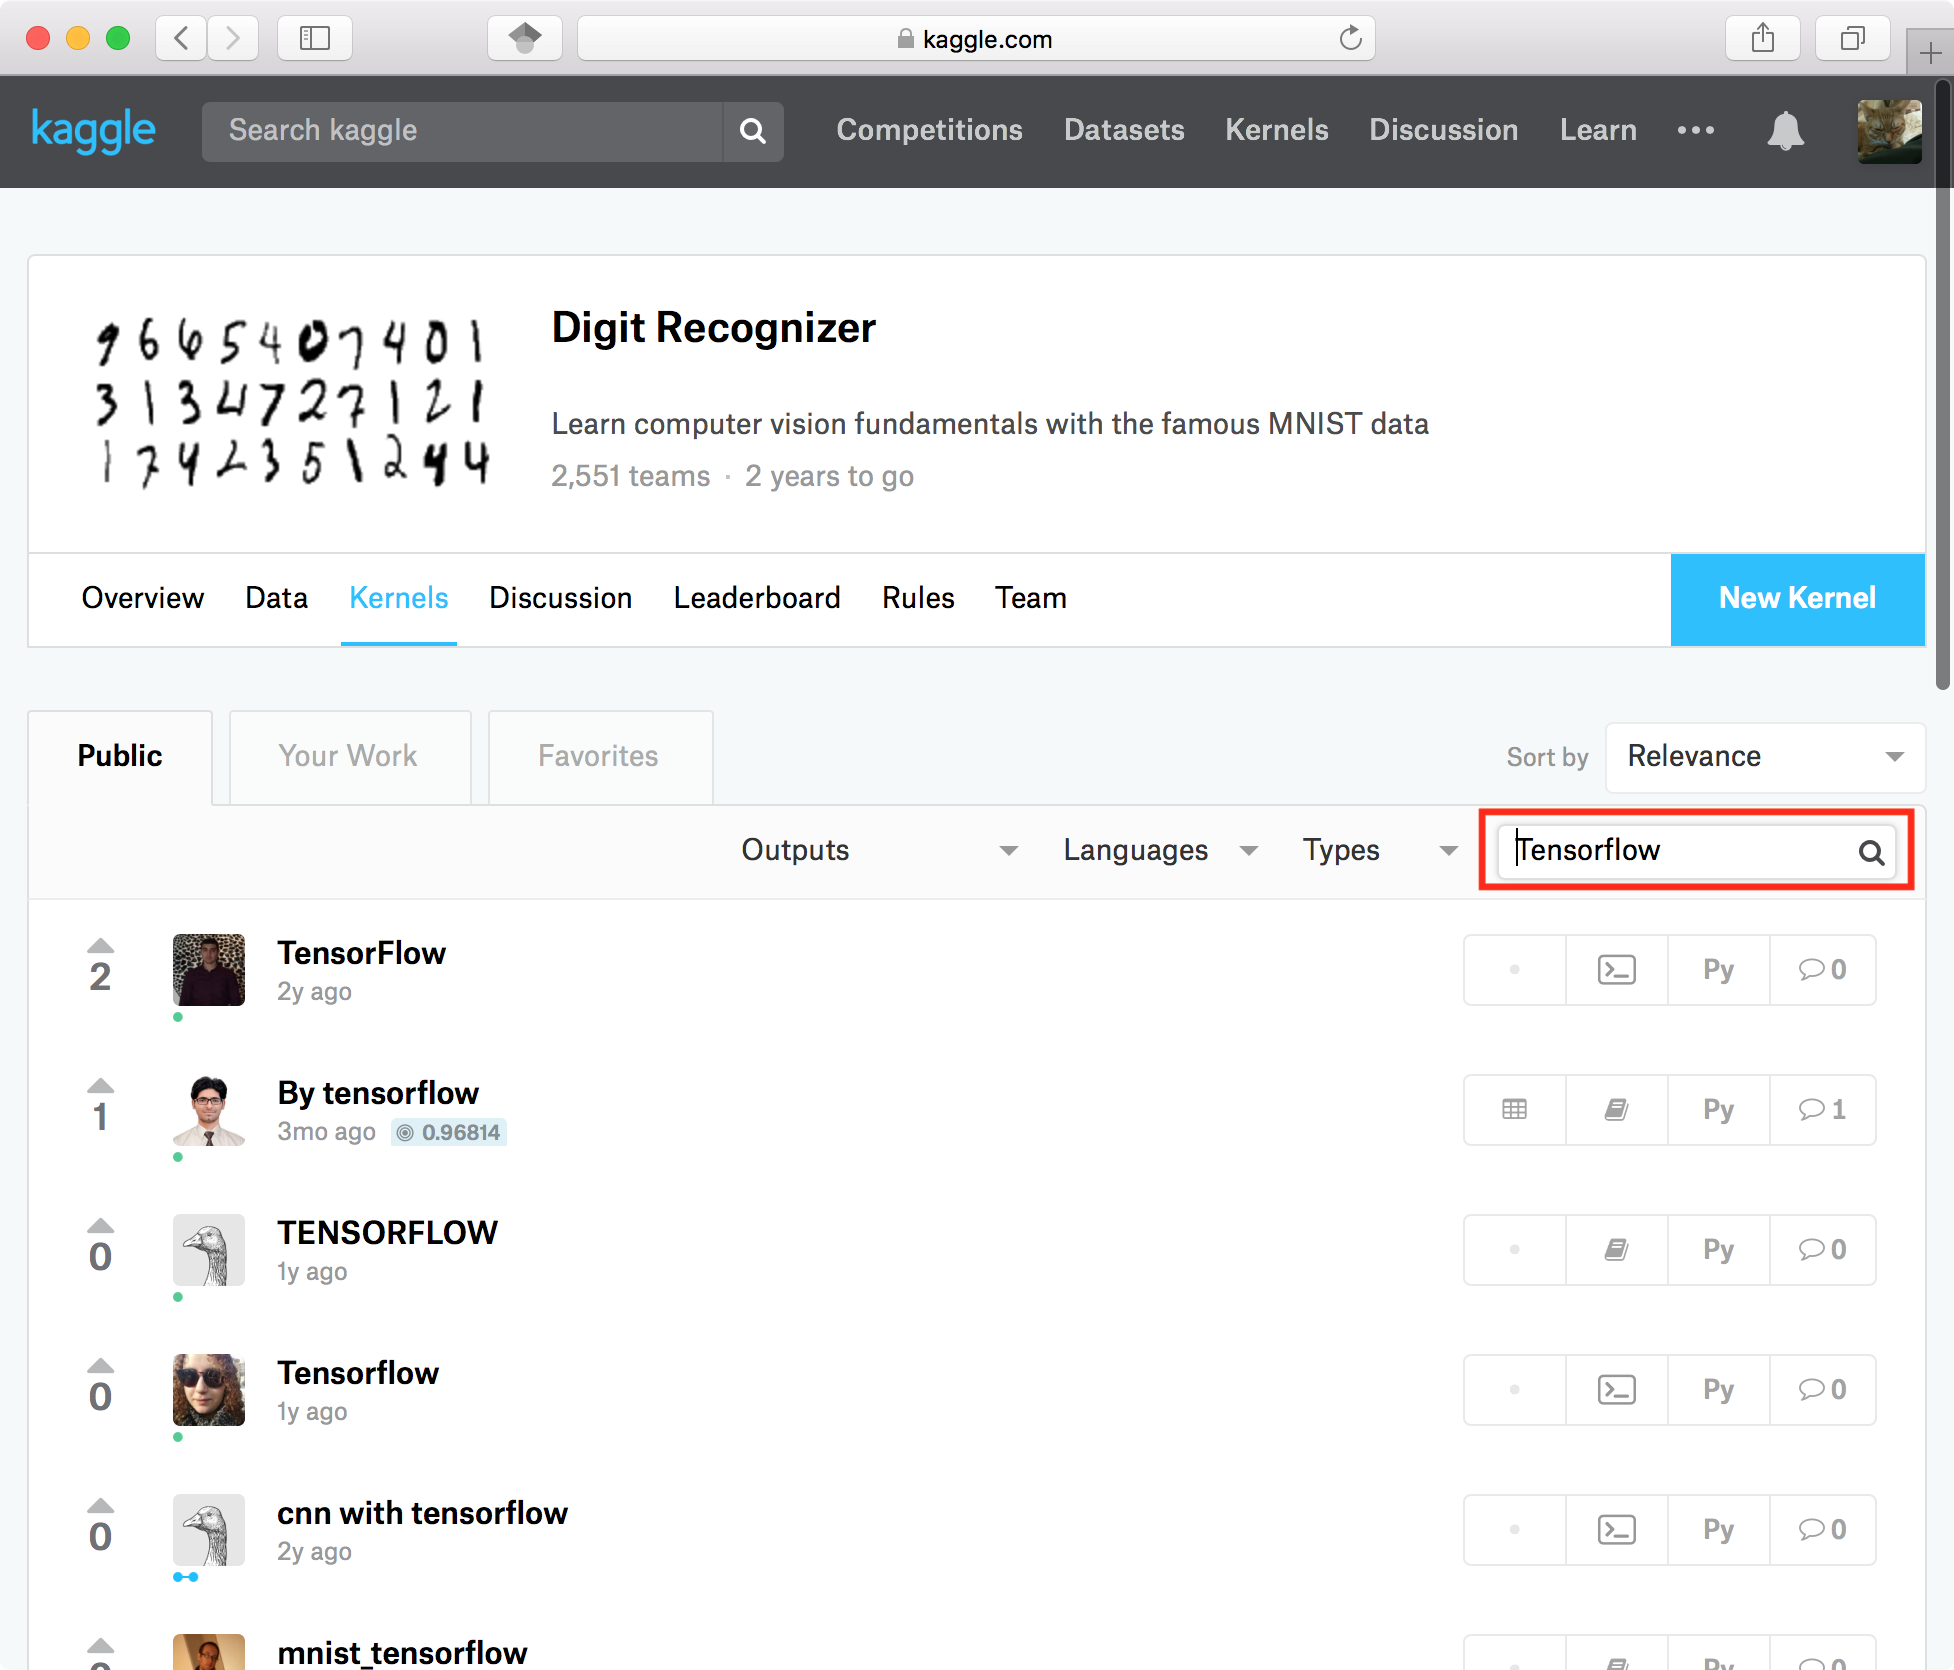Viewport: 1954px width, 1670px height.
Task: Click the New Kernel button
Action: [x=1797, y=598]
